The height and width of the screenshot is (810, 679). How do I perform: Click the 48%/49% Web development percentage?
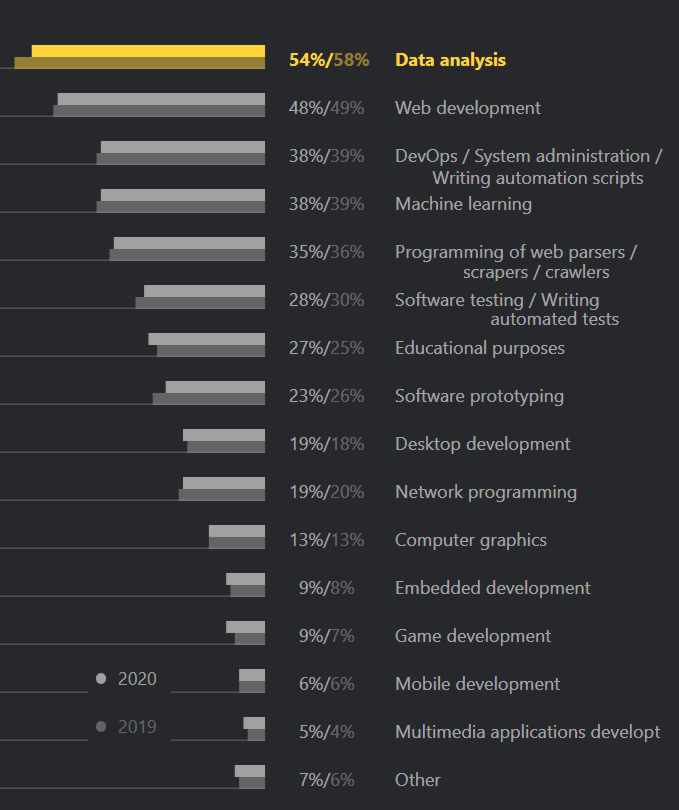point(326,108)
